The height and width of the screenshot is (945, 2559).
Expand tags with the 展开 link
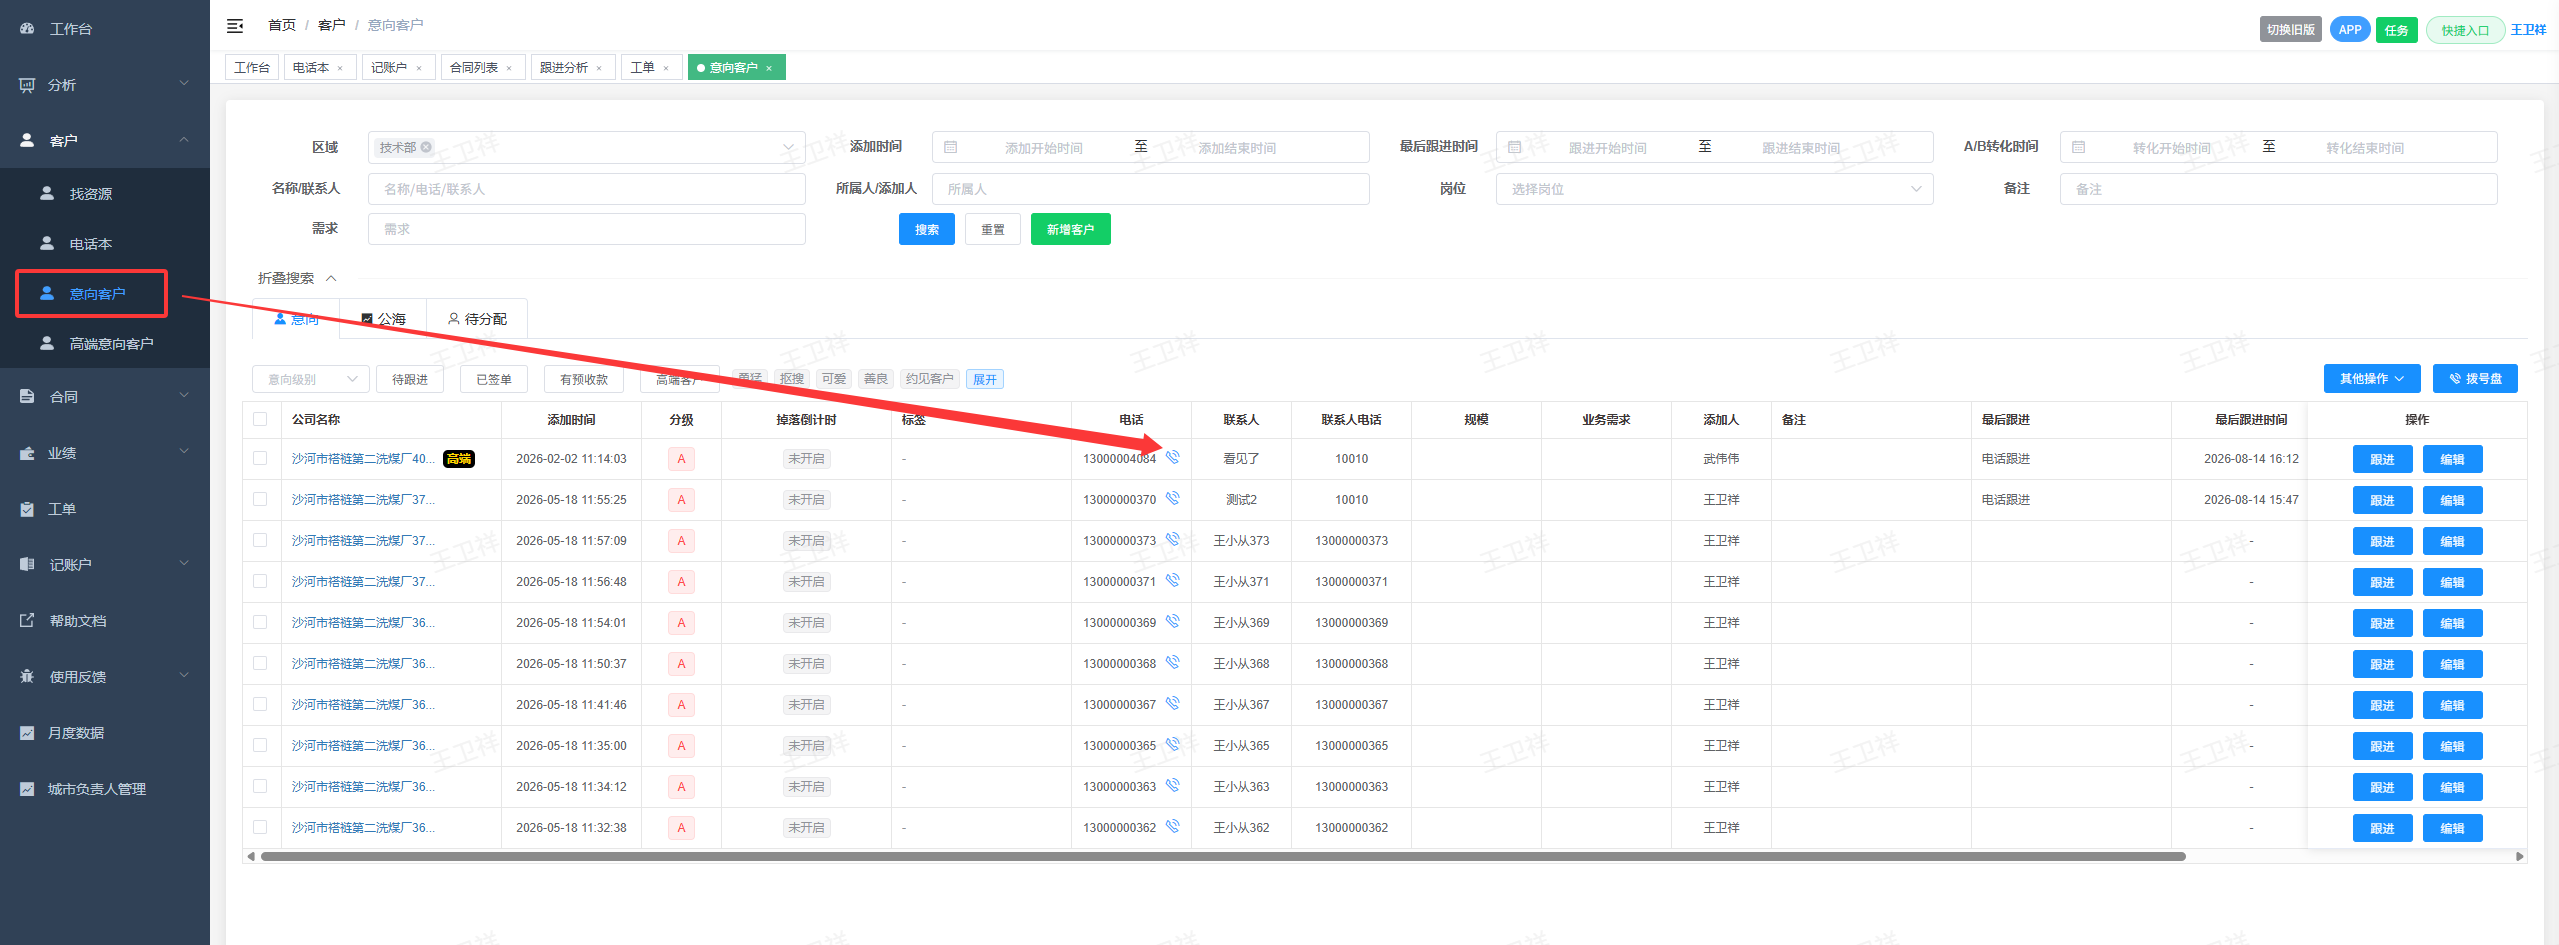pyautogui.click(x=985, y=379)
